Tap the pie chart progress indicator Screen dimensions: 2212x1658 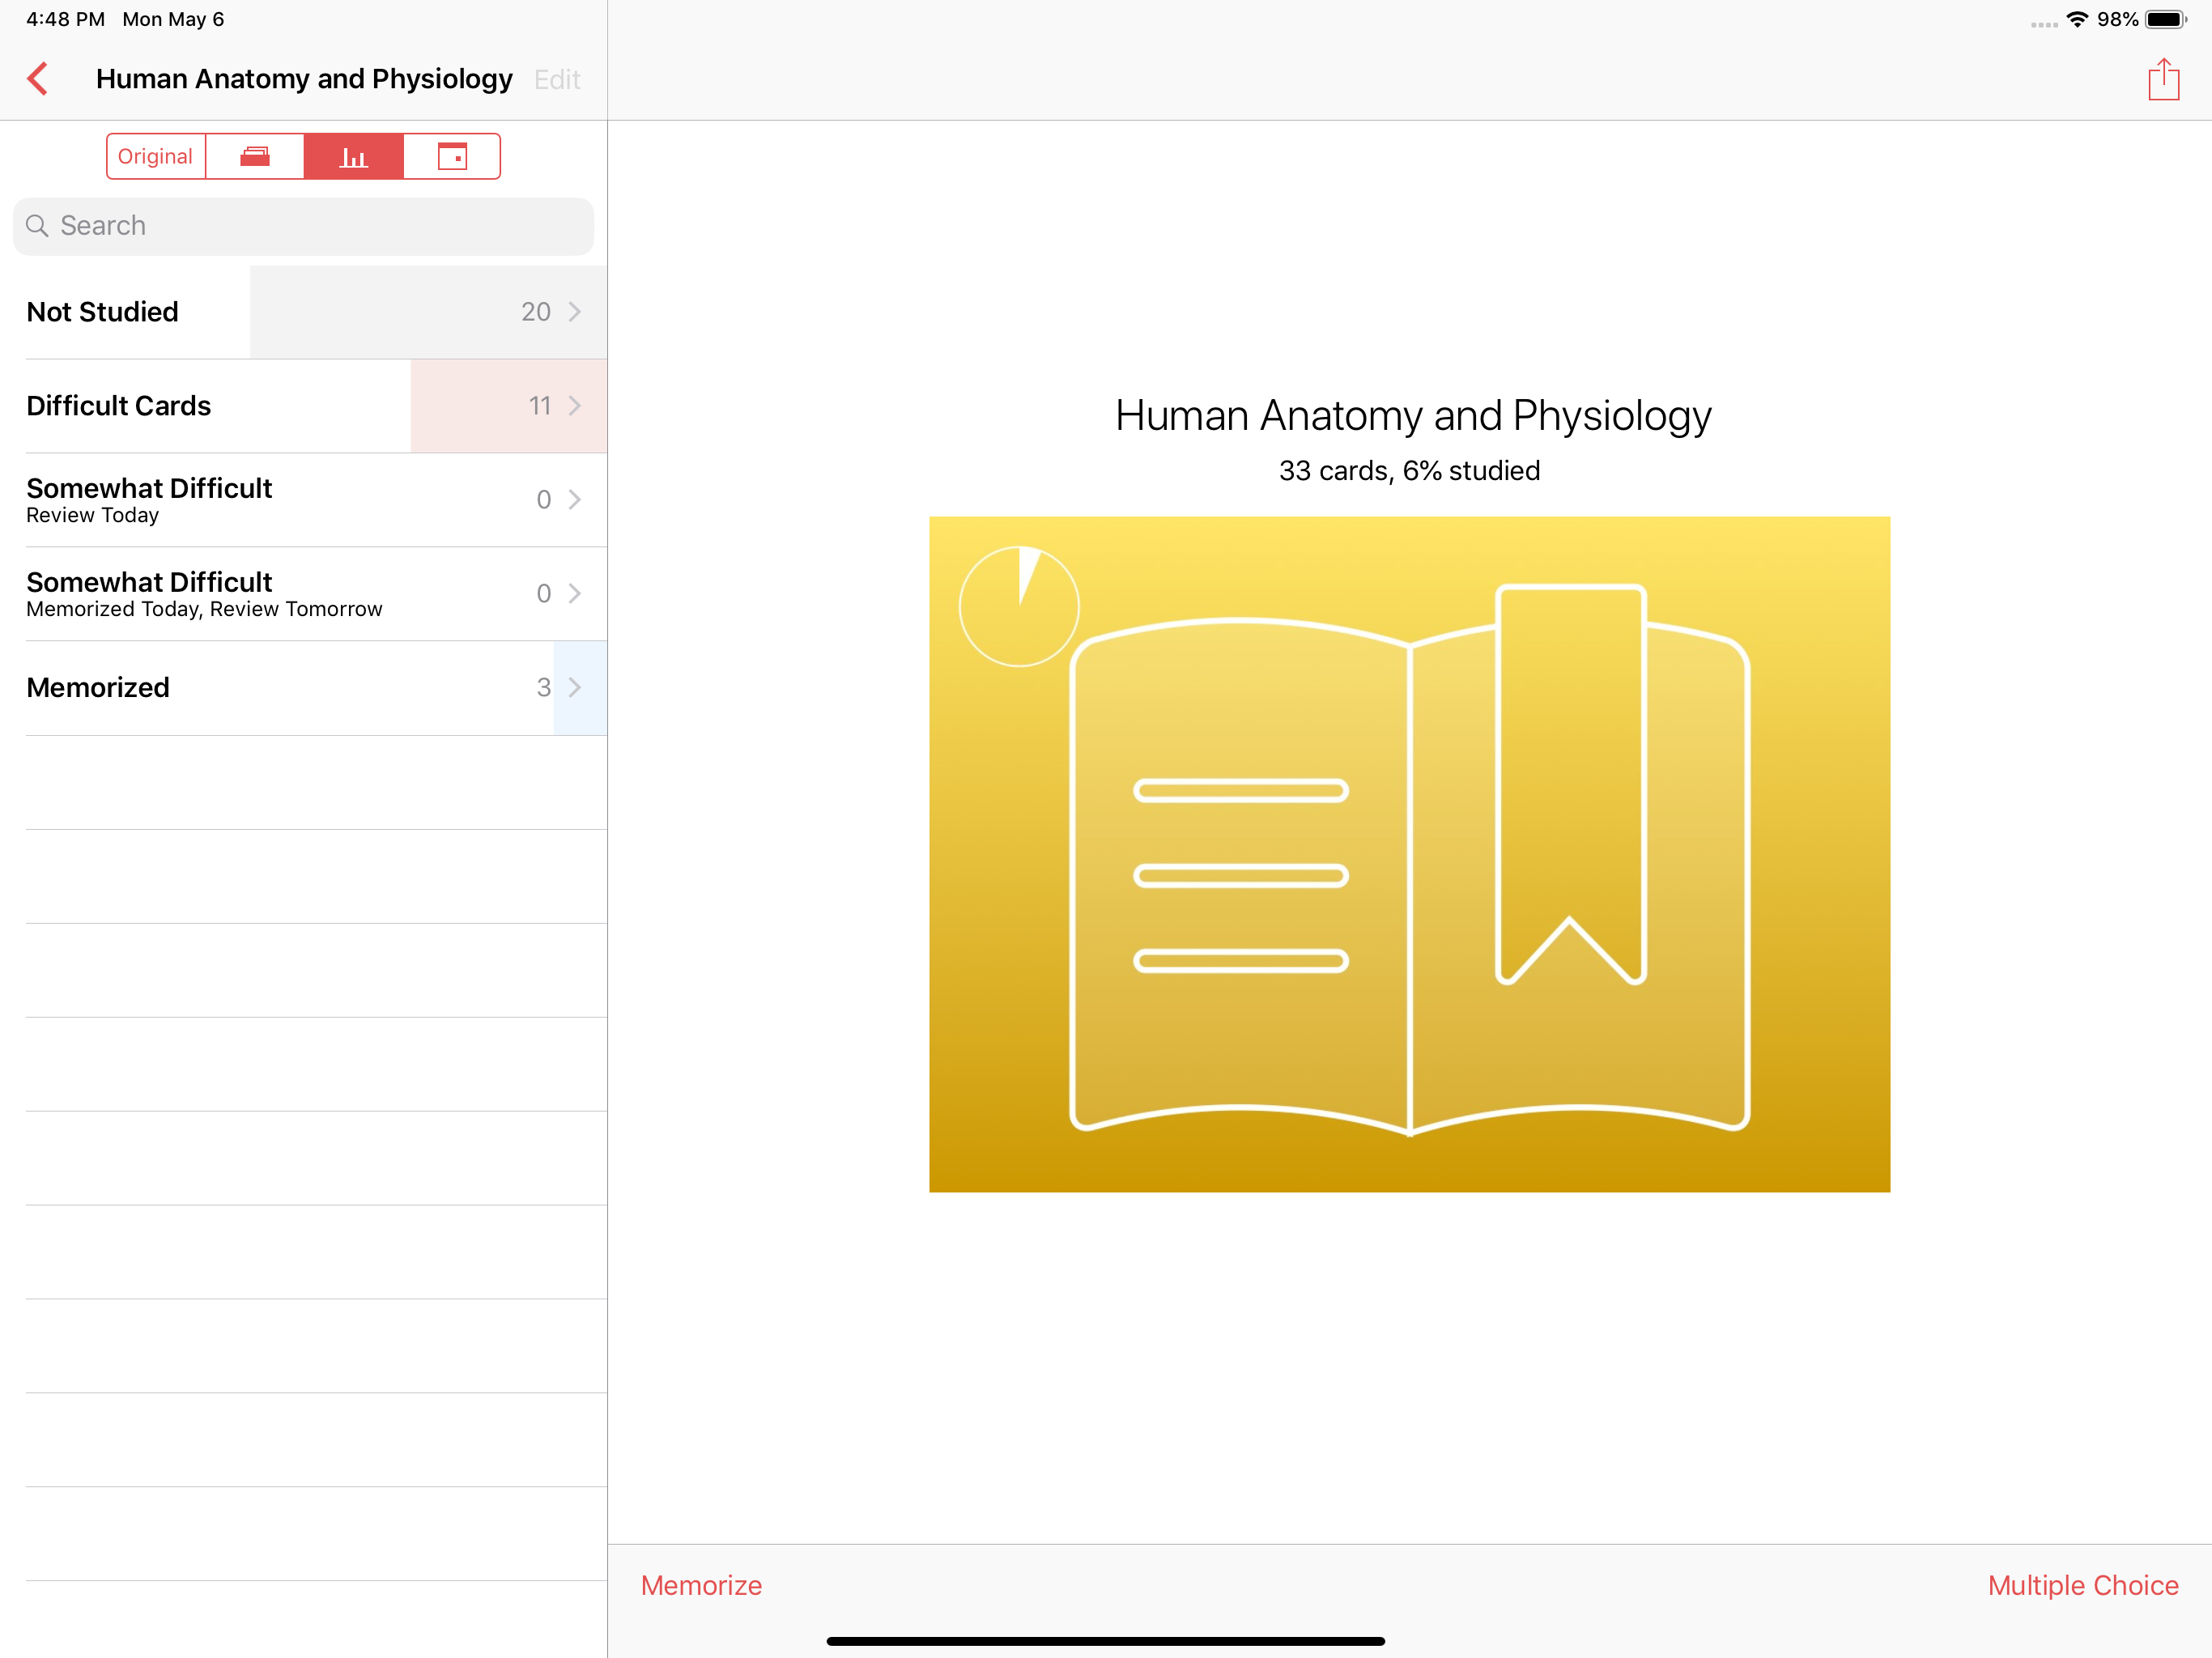pyautogui.click(x=1019, y=606)
